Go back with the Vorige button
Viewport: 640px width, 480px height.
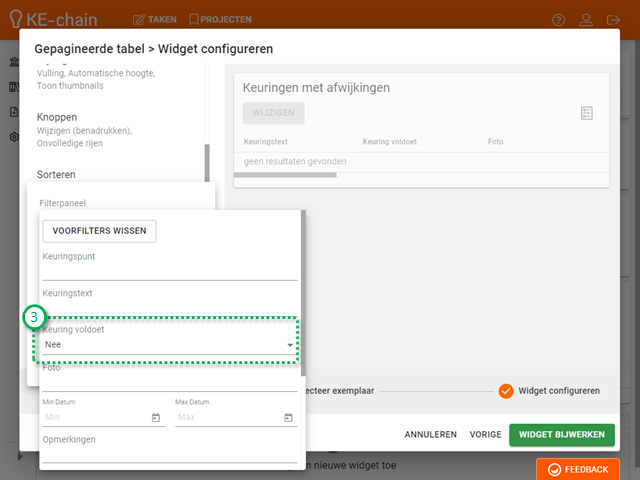485,435
